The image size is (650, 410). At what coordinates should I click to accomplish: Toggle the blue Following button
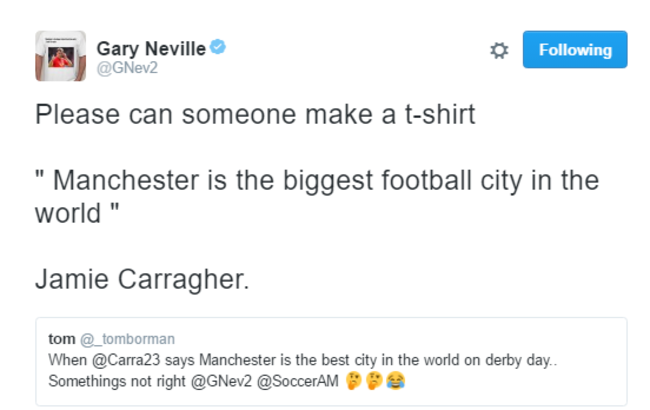coord(574,49)
